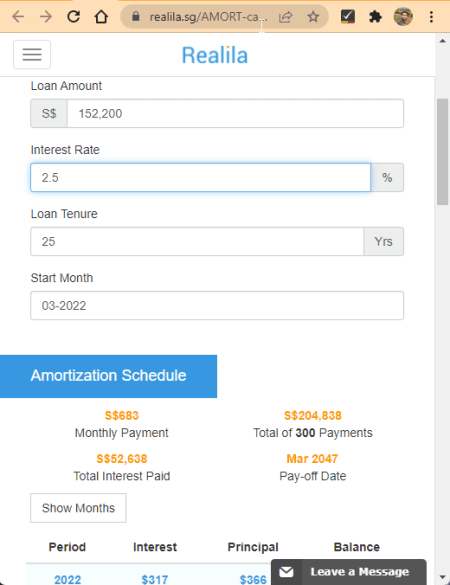
Task: Click the Loan Tenure field
Action: pyautogui.click(x=197, y=242)
